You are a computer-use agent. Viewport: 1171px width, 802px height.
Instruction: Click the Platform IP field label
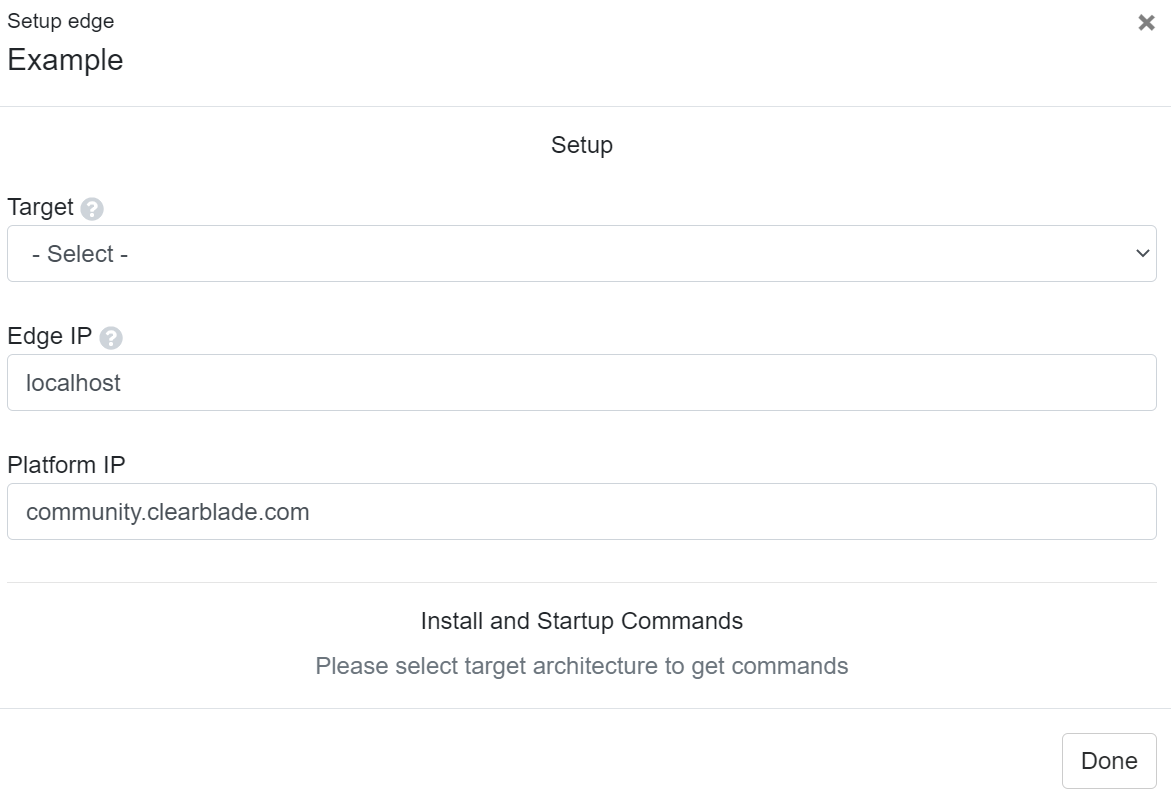click(x=66, y=465)
